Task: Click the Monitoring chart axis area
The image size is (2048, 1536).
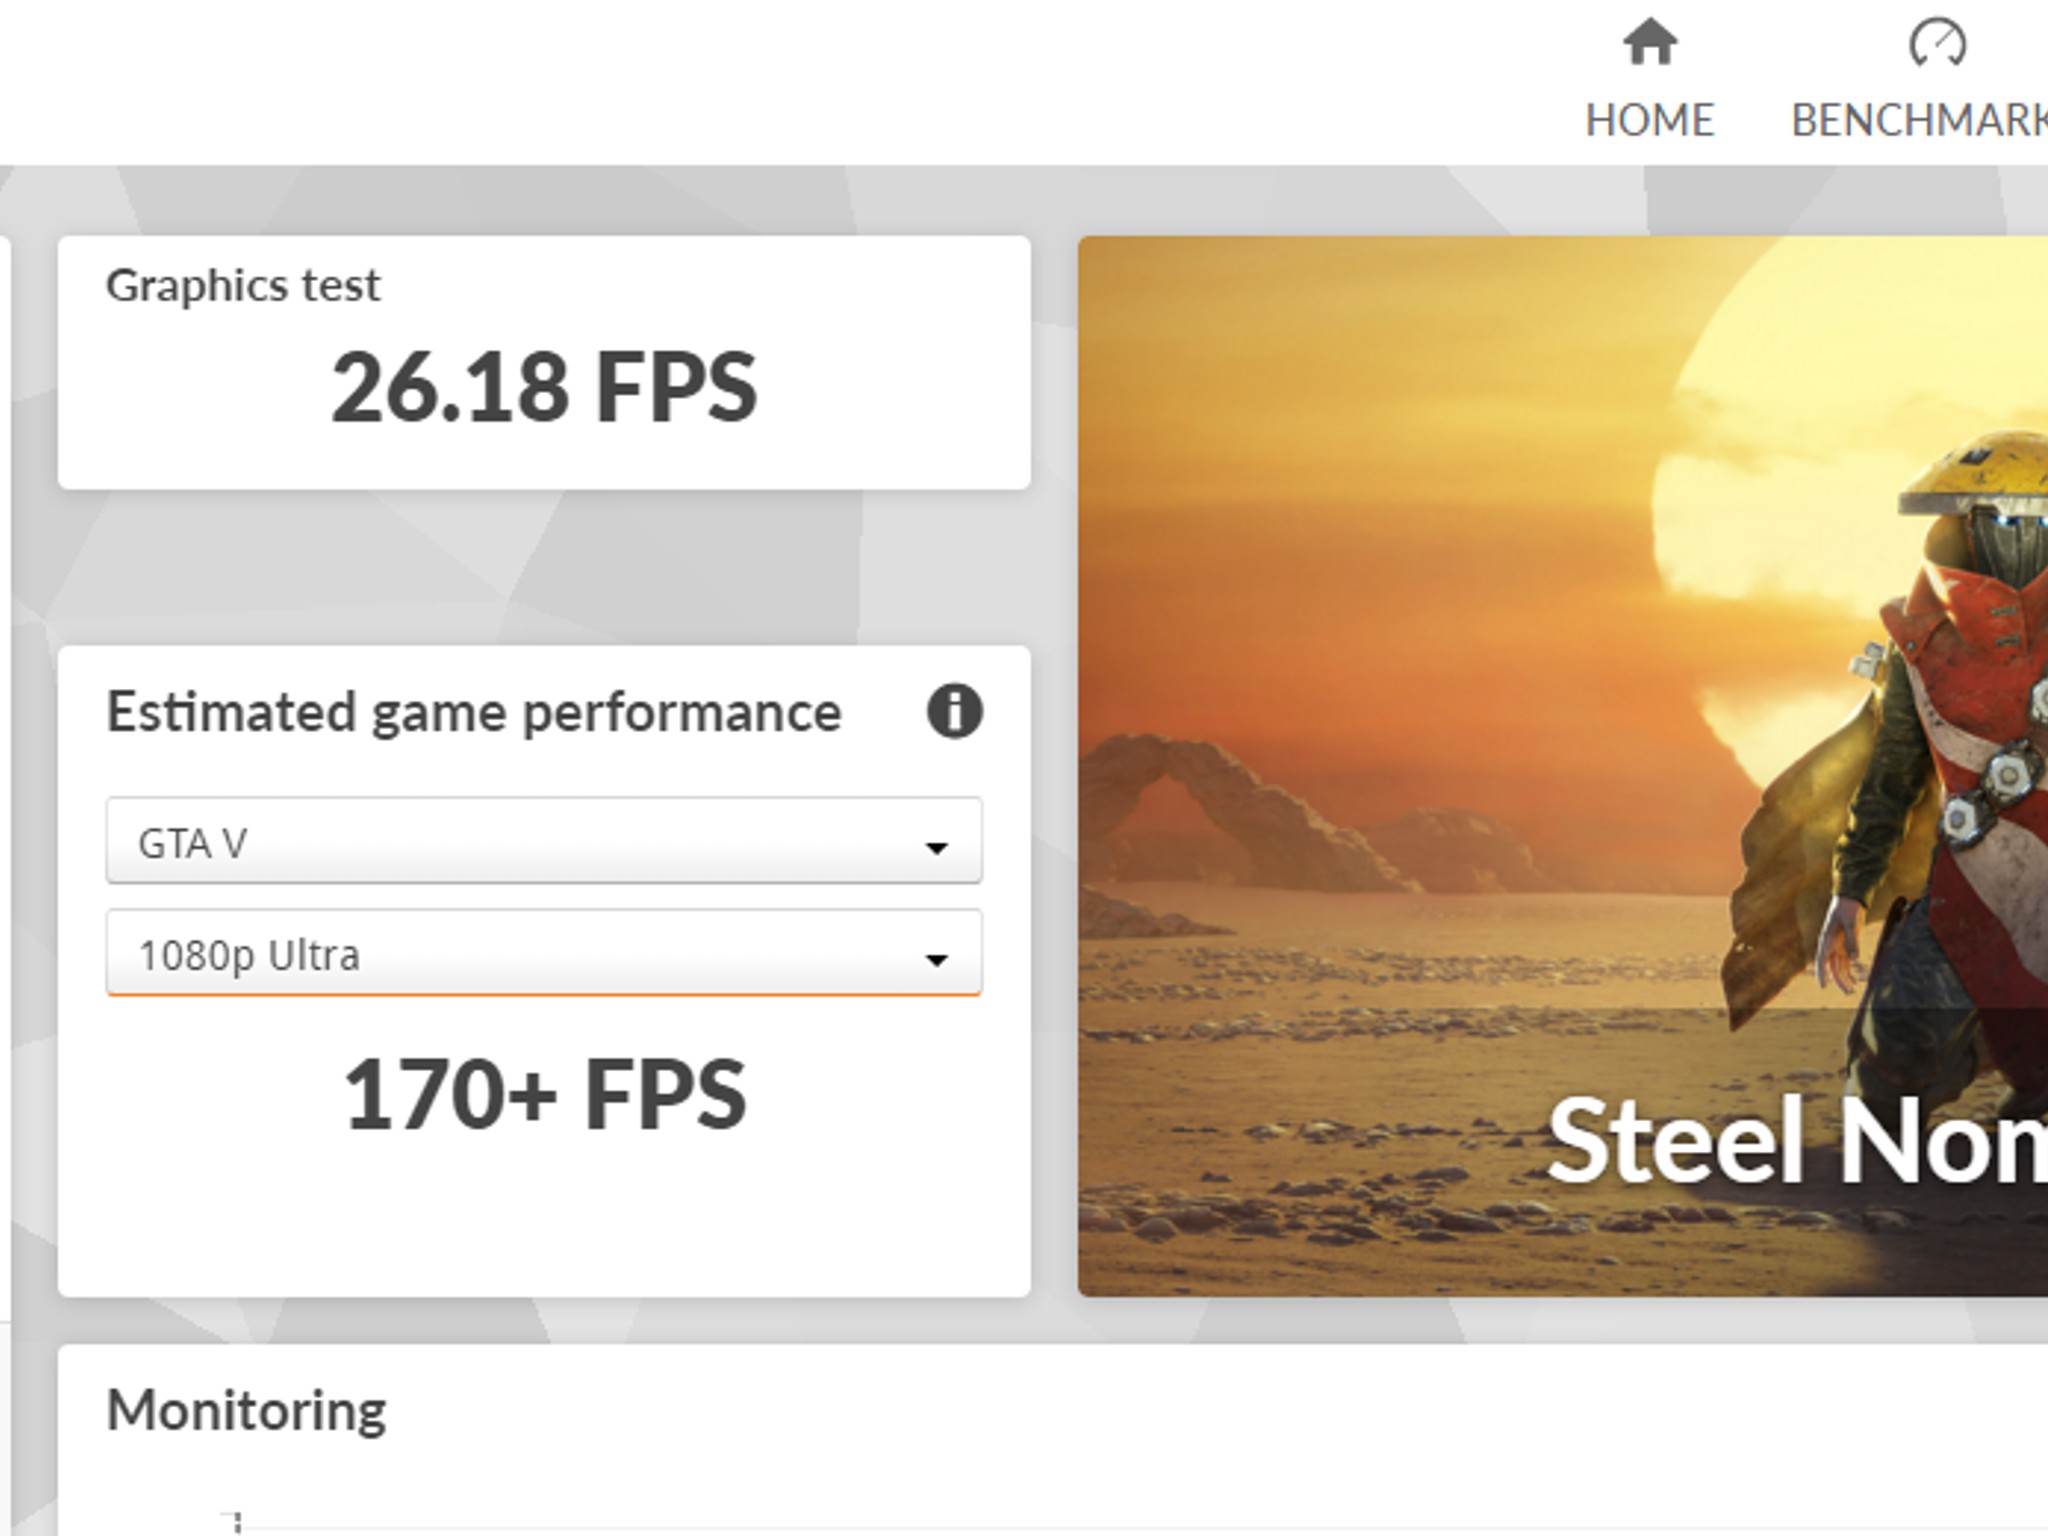Action: pos(236,1522)
